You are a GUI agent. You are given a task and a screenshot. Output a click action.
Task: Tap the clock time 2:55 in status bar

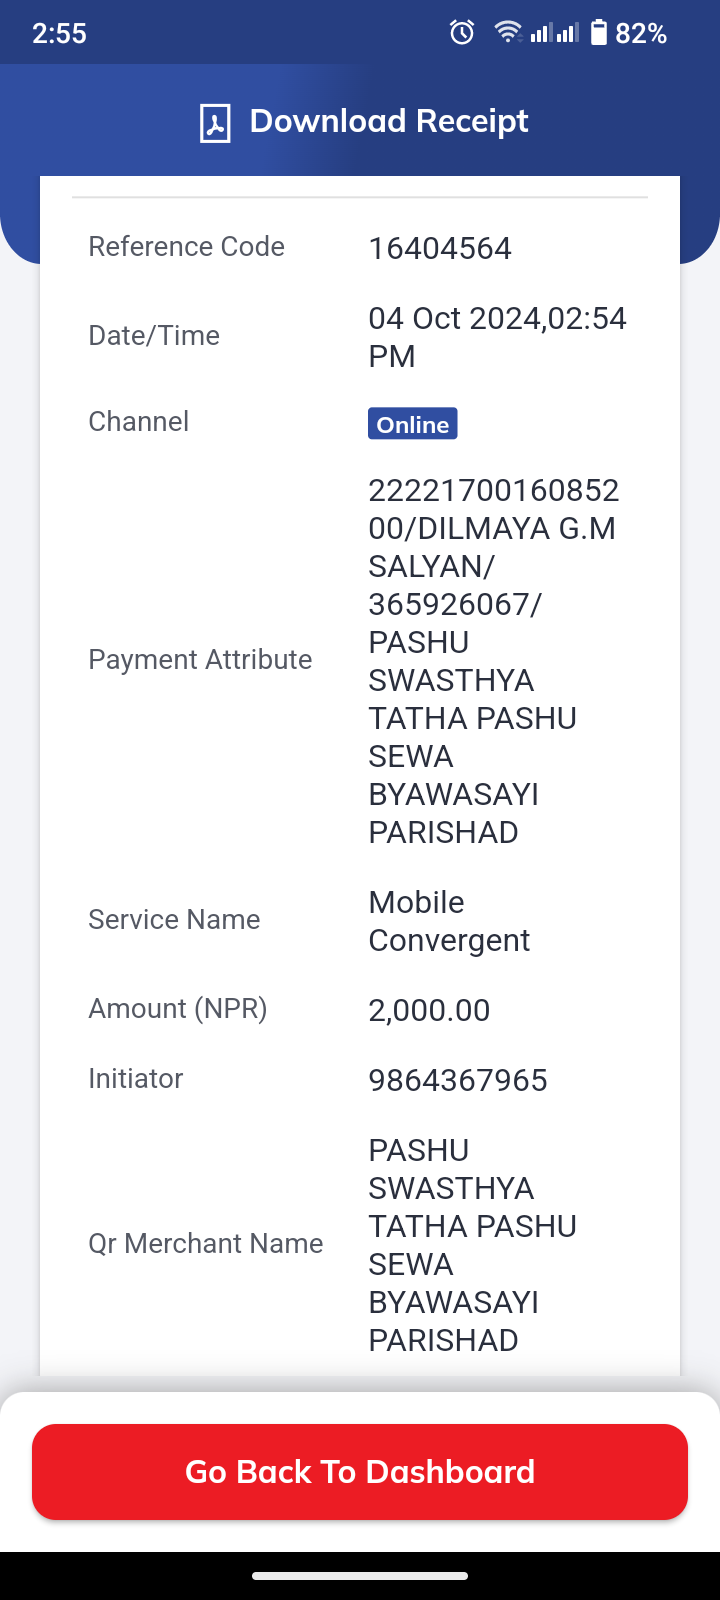59,33
